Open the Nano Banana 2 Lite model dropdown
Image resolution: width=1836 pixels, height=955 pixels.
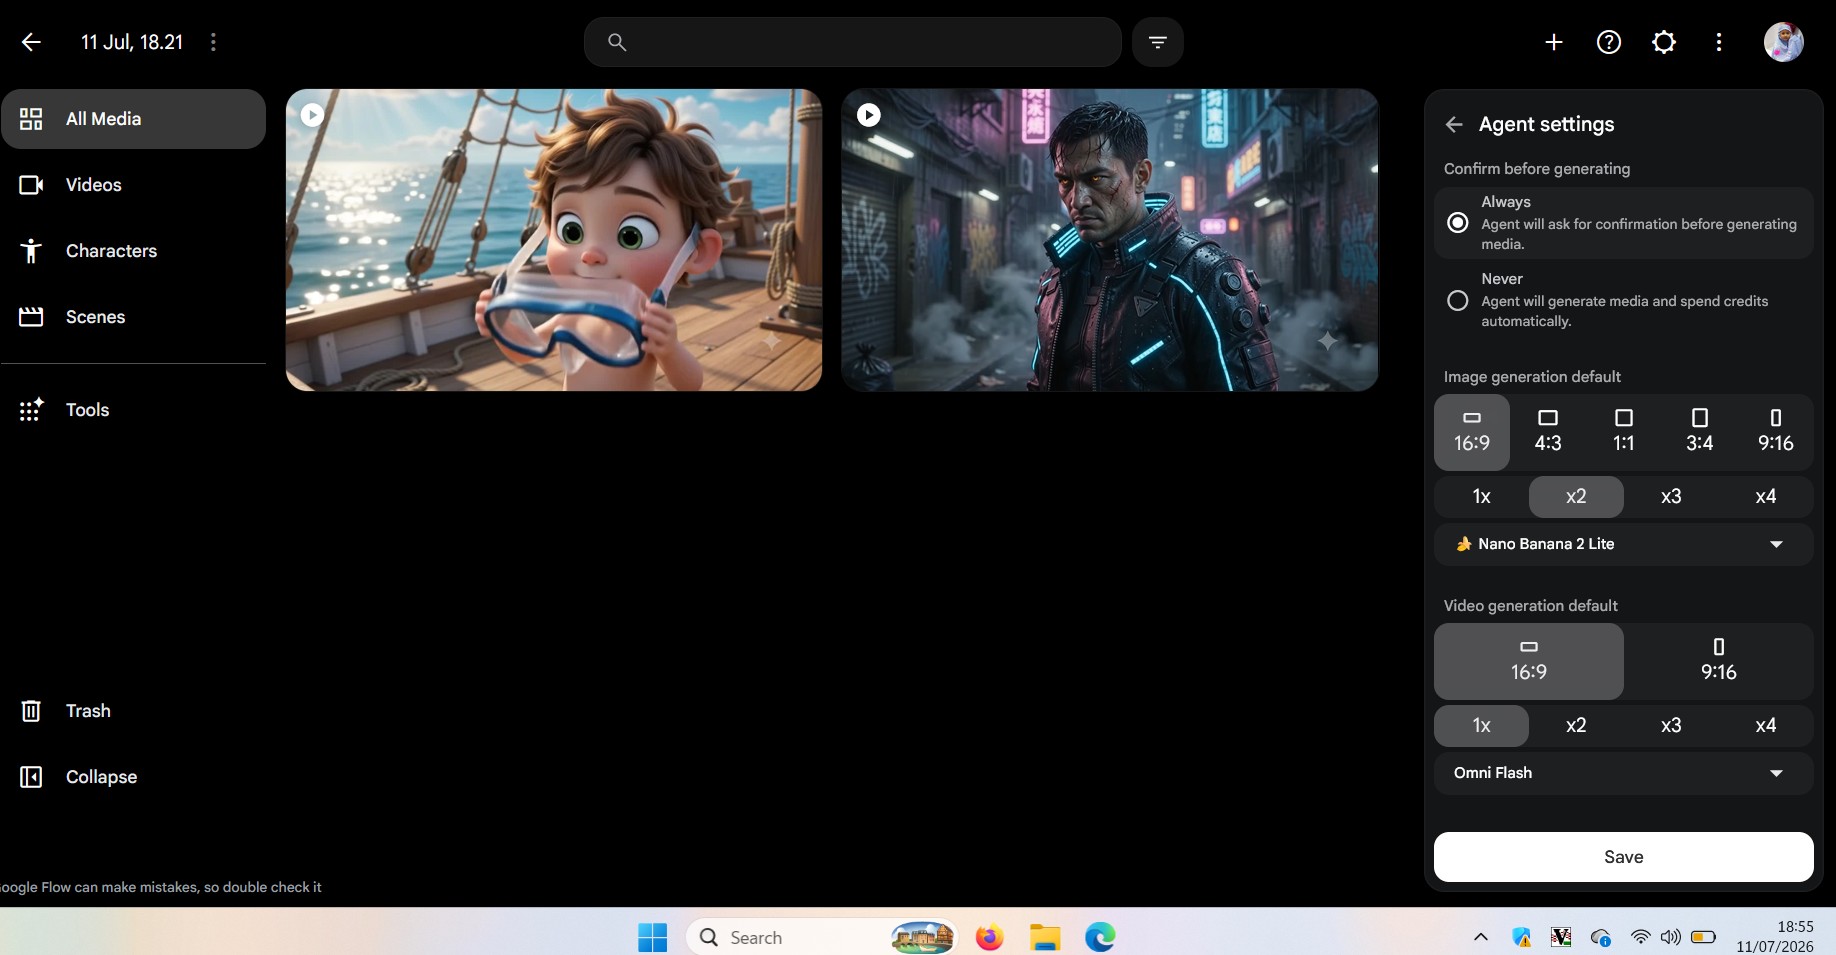pyautogui.click(x=1624, y=544)
